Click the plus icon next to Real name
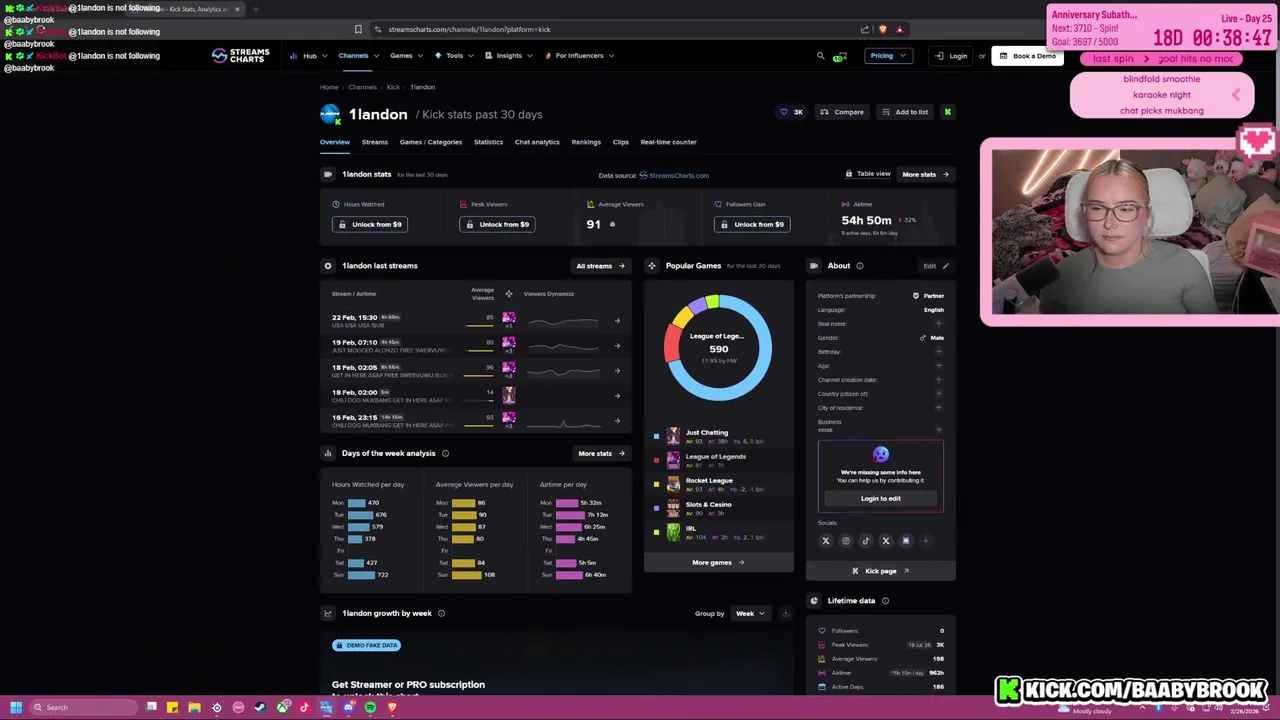The image size is (1280, 720). 938,324
